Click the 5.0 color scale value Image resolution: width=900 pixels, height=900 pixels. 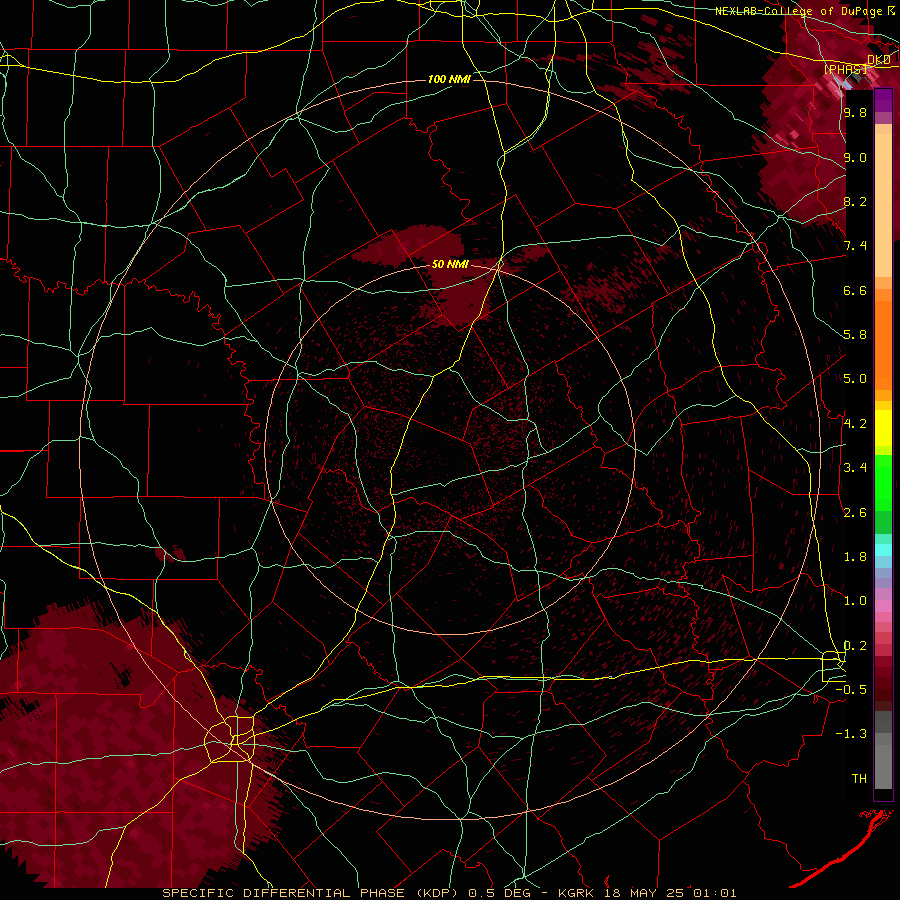click(x=855, y=379)
